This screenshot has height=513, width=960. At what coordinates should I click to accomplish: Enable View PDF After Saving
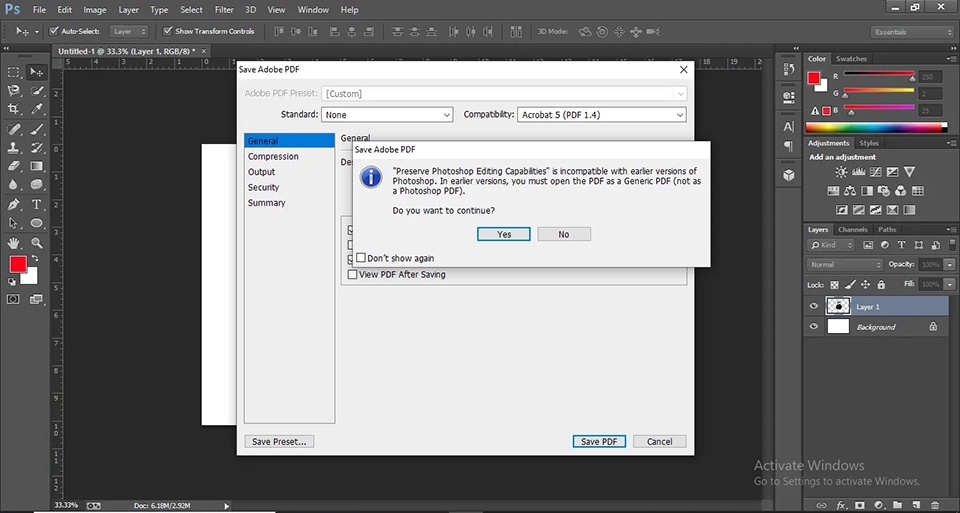353,274
